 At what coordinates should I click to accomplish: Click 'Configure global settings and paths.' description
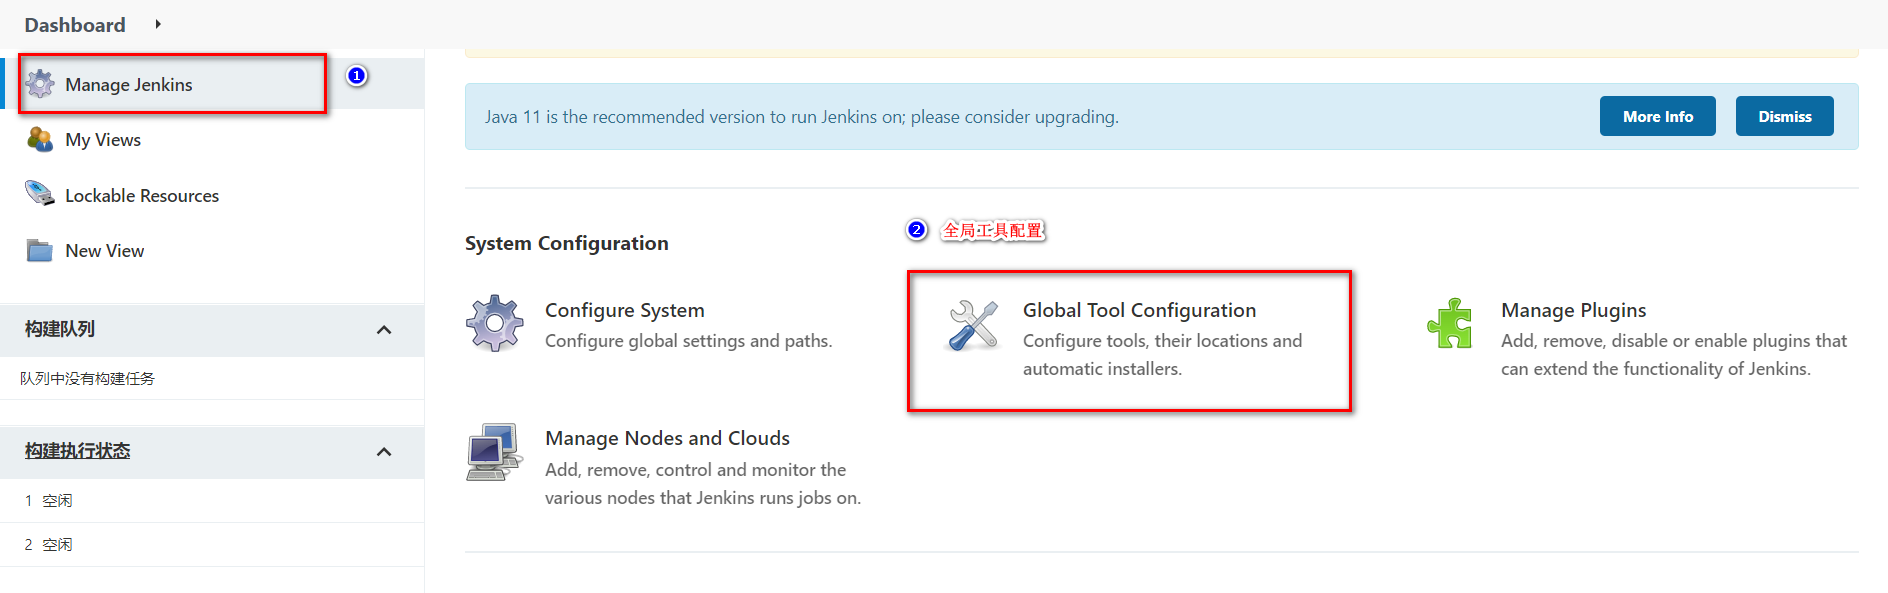689,341
